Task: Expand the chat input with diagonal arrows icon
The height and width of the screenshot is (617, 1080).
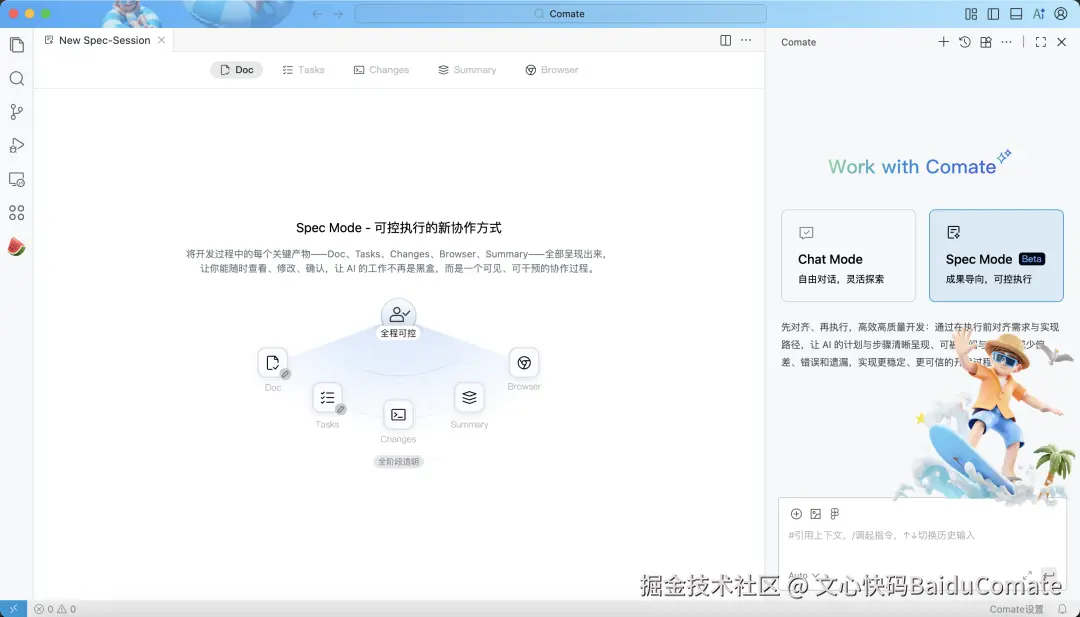Action: (x=1028, y=575)
